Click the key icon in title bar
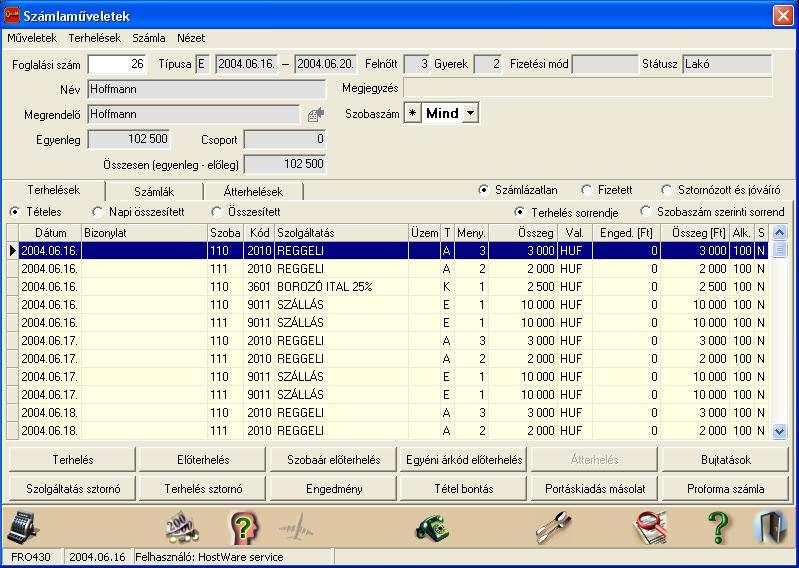This screenshot has width=799, height=568. (11, 15)
